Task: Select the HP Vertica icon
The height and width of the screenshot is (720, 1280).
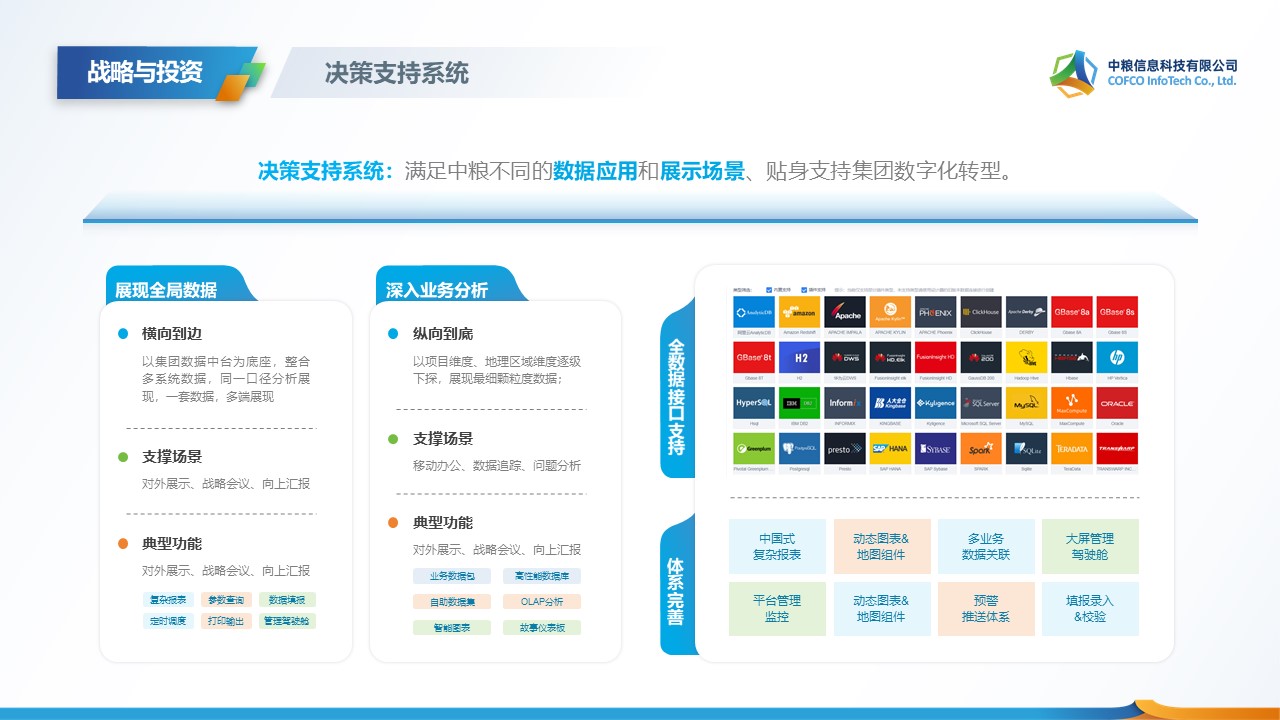Action: click(1117, 357)
